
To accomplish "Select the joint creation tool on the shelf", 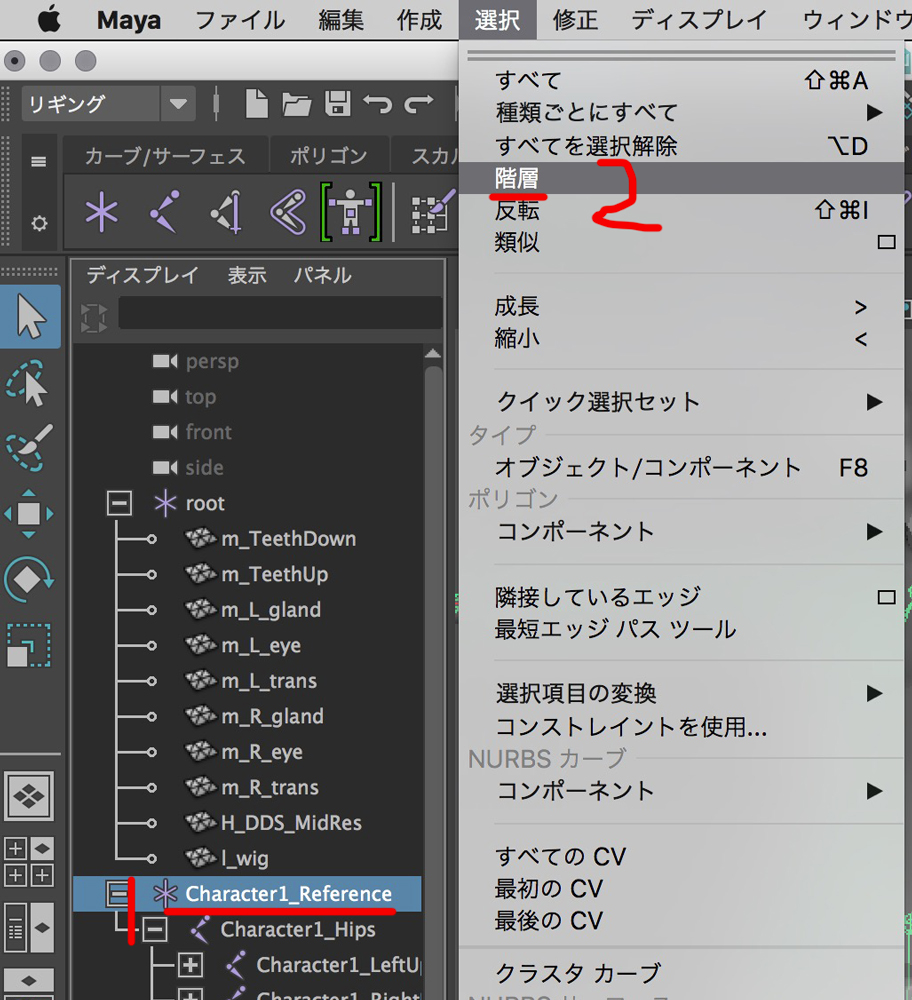I will pyautogui.click(x=164, y=211).
